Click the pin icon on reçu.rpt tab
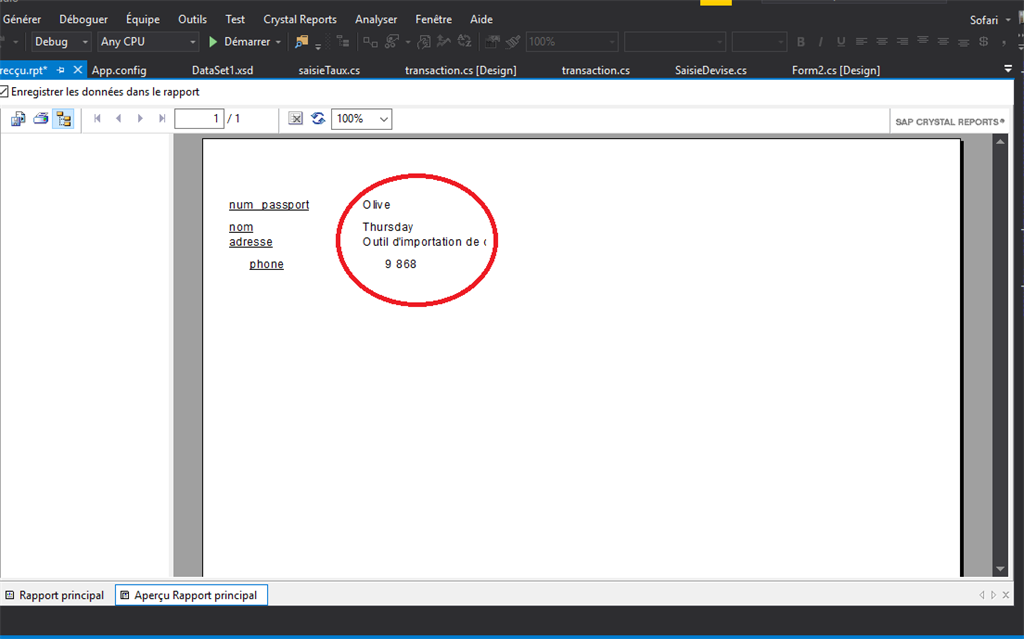 coord(61,70)
